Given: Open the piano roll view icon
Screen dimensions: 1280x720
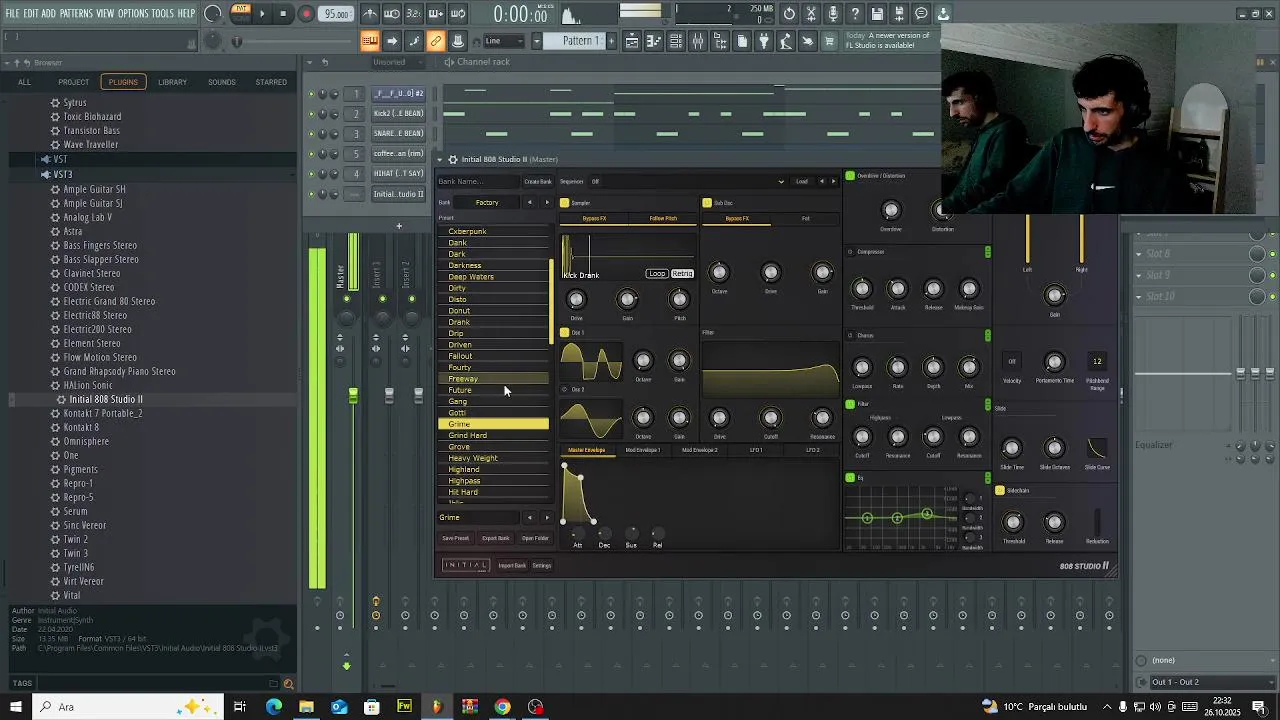Looking at the screenshot, I should (x=654, y=41).
